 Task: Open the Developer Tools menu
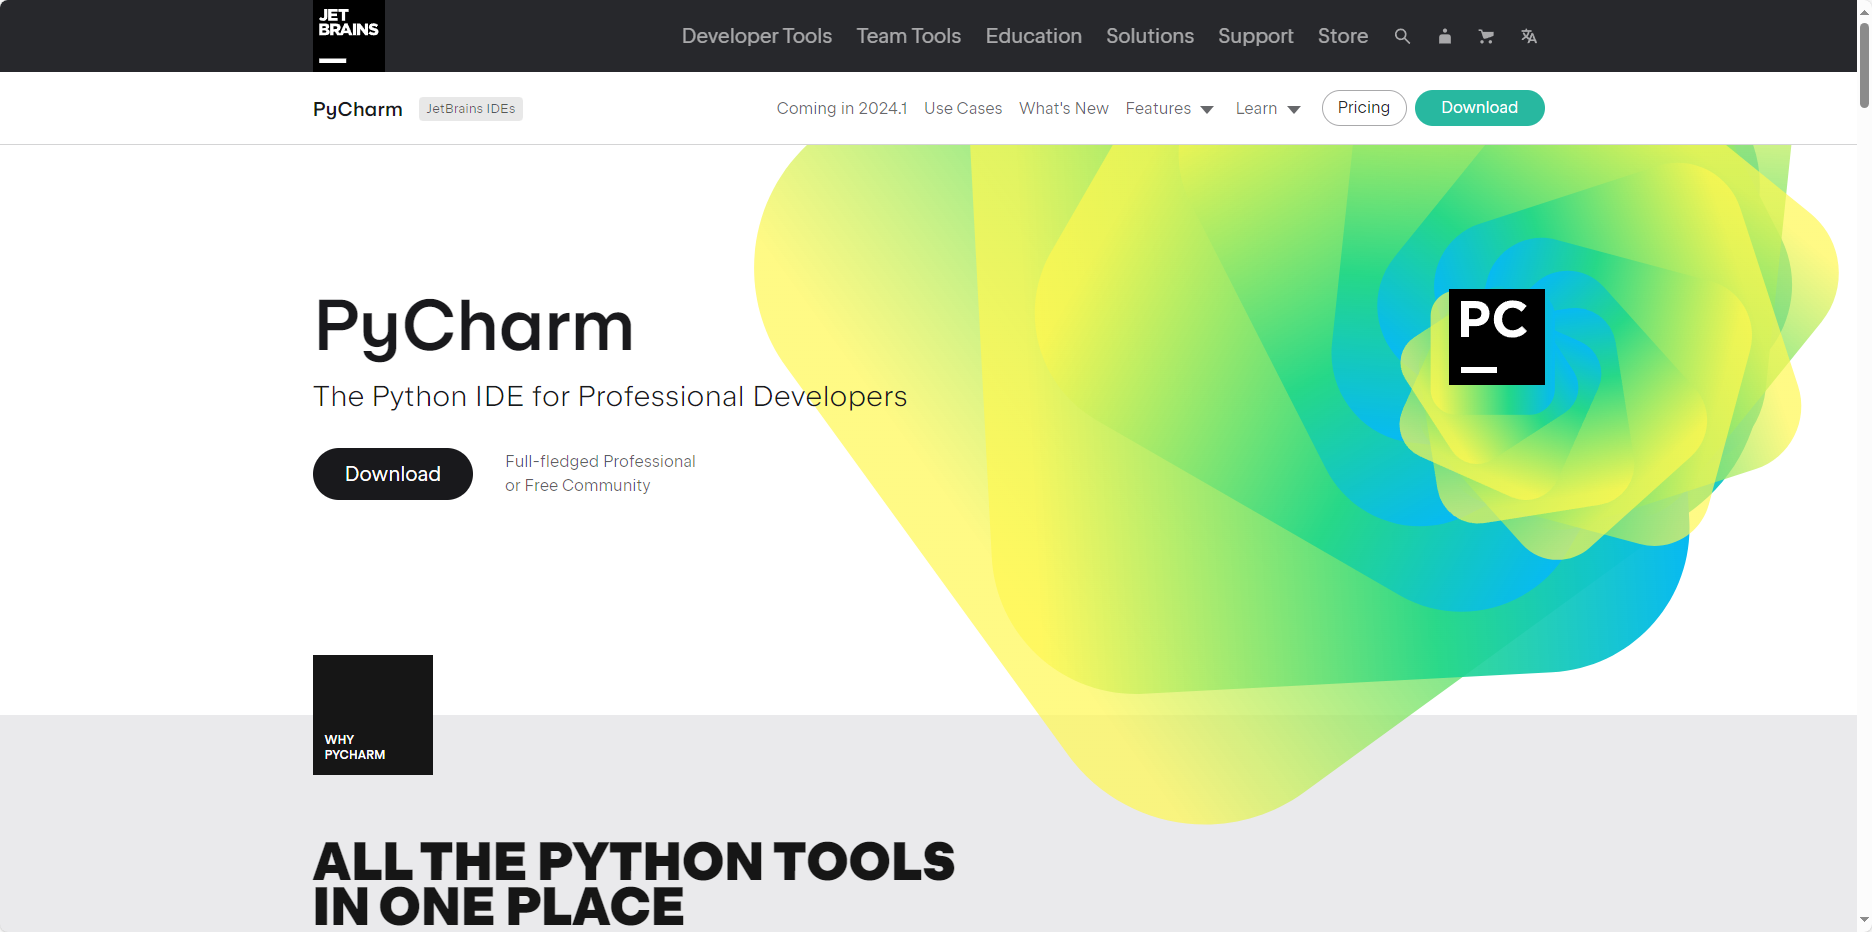757,36
